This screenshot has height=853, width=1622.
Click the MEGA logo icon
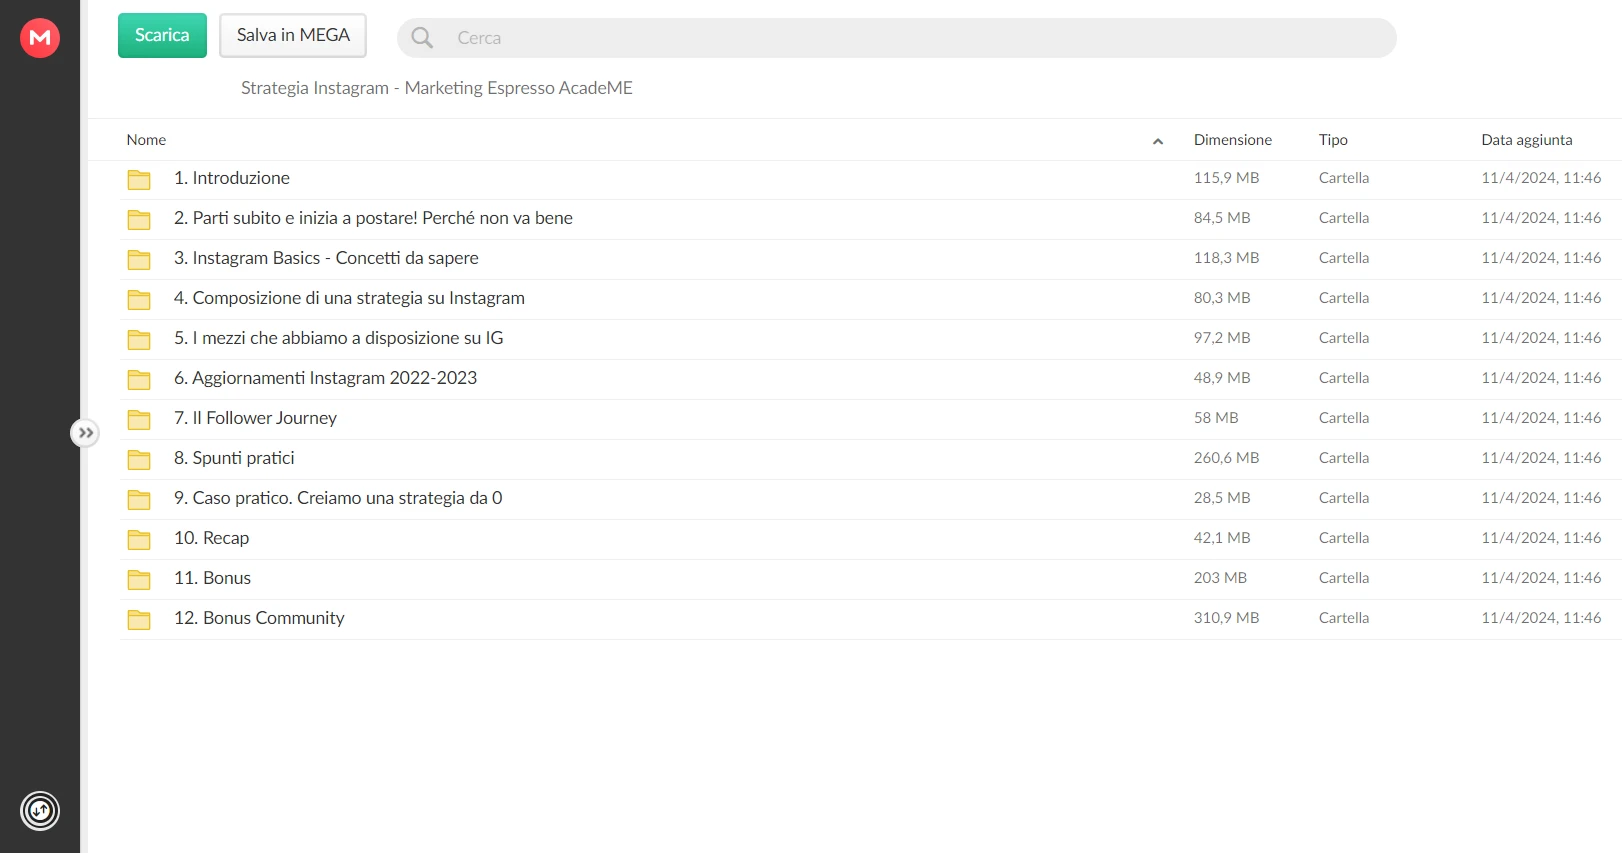tap(40, 38)
